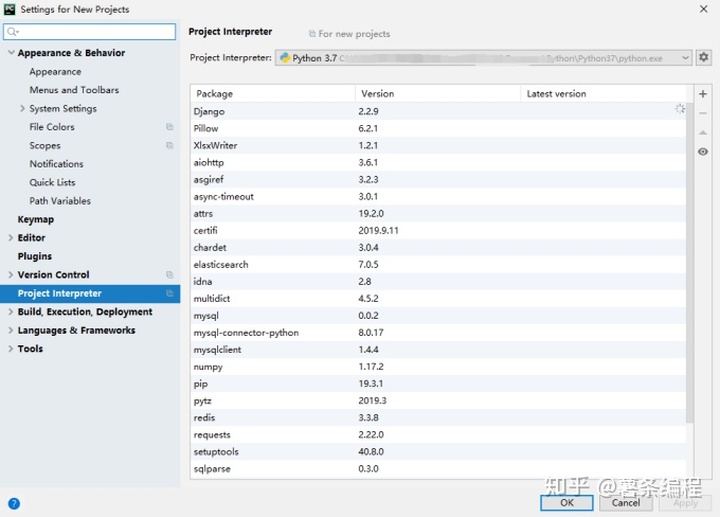Expand the Version Control section
The height and width of the screenshot is (517, 720).
11,275
